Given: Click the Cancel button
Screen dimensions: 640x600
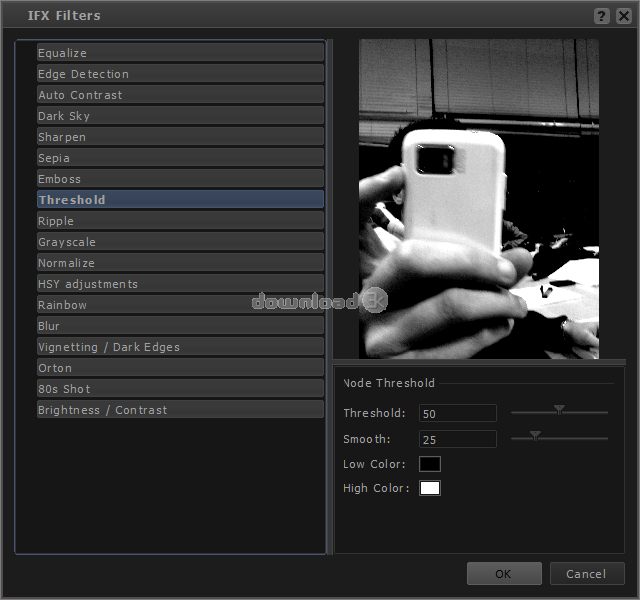Looking at the screenshot, I should pyautogui.click(x=587, y=573).
